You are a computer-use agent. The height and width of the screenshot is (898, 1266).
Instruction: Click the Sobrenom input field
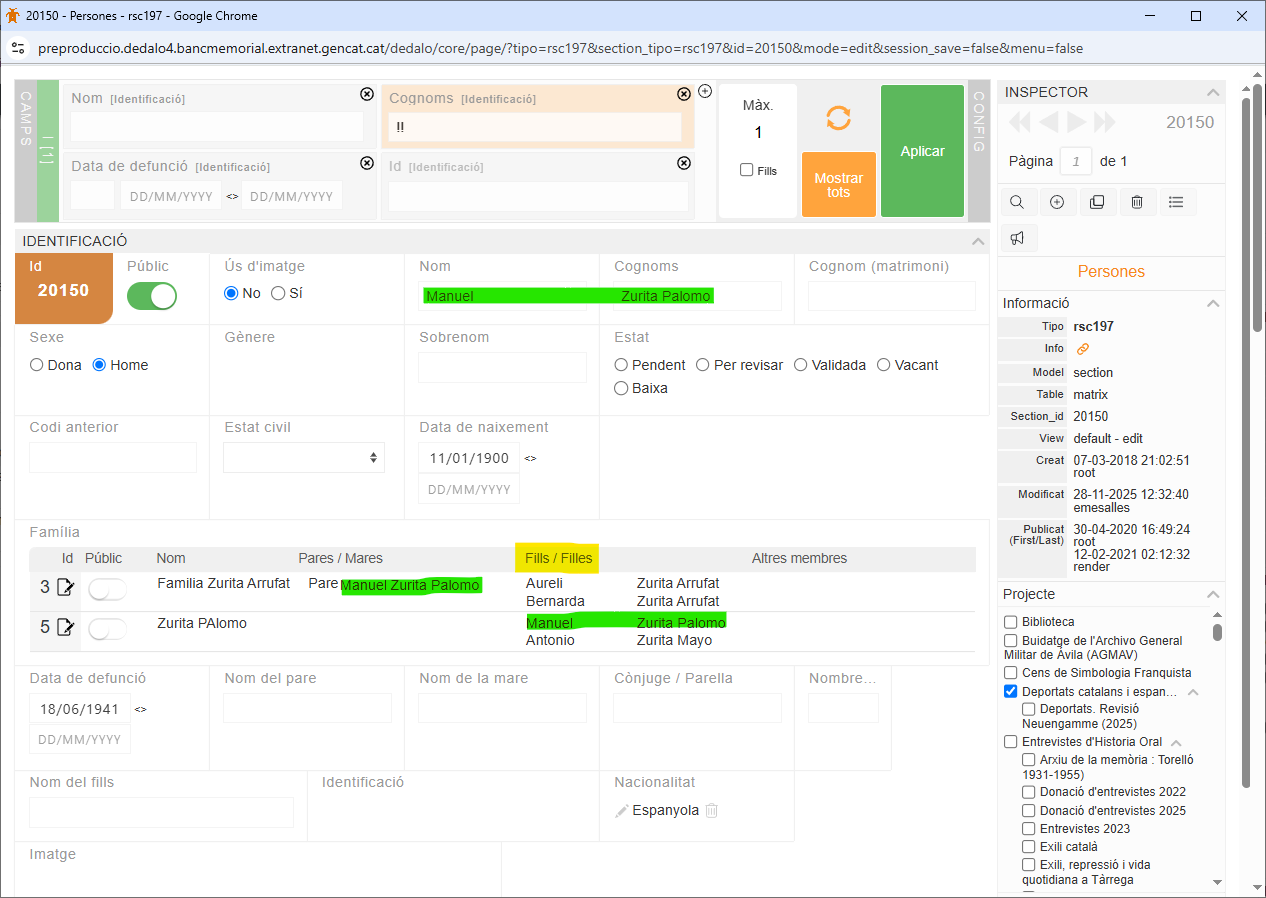click(502, 367)
